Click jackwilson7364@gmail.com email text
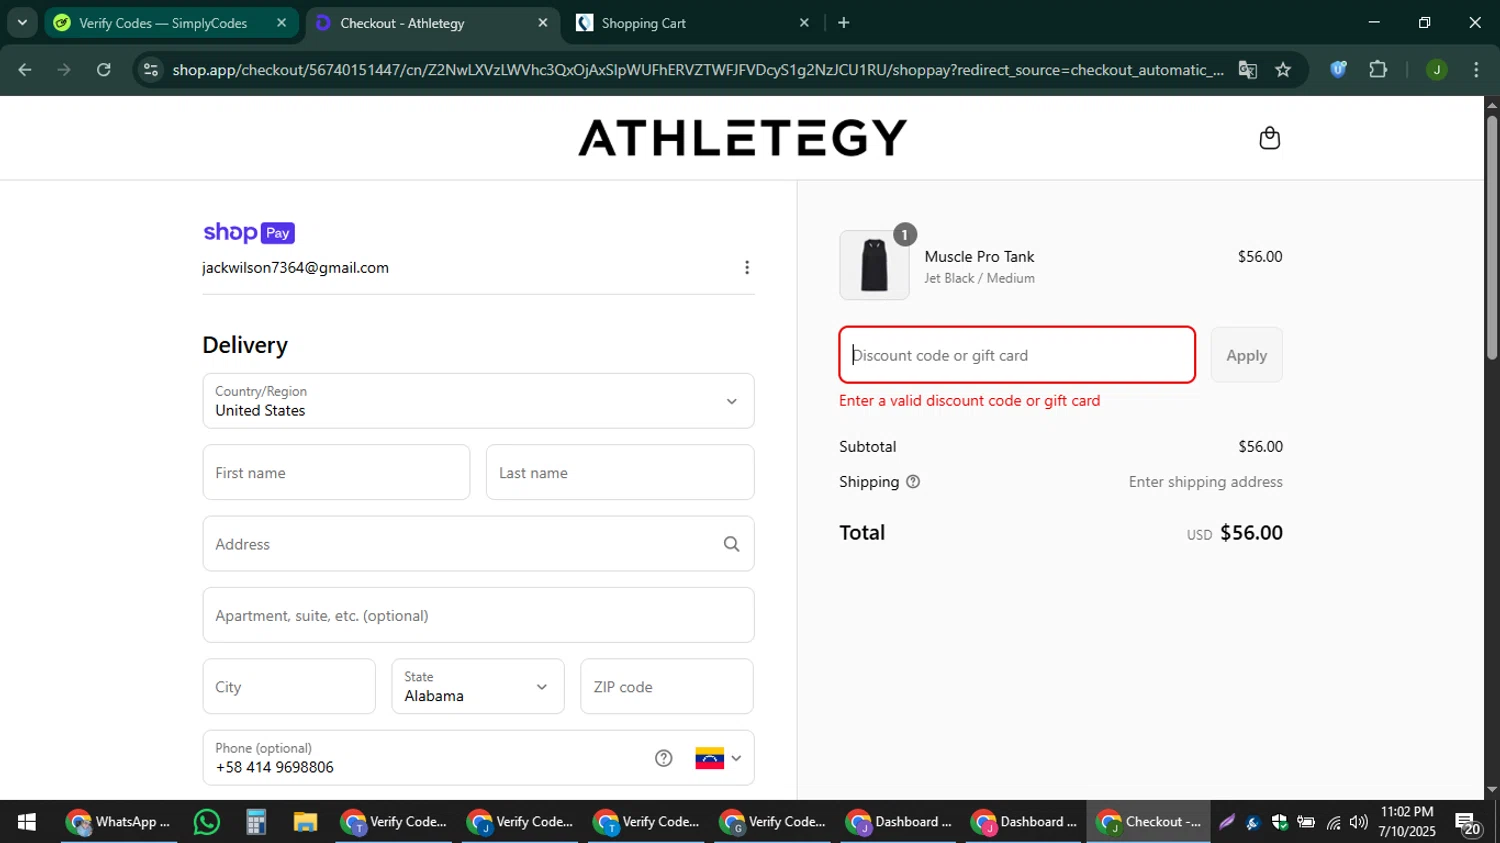Viewport: 1500px width, 843px height. (x=295, y=268)
